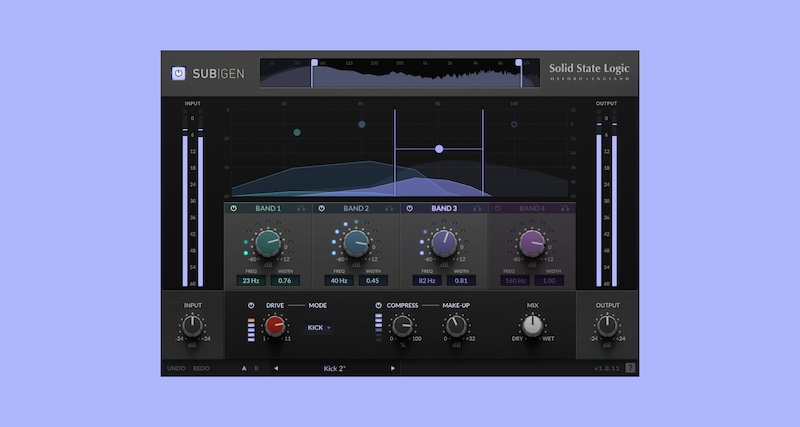
Task: Solo Band 4 with headphones icon
Action: click(x=565, y=208)
